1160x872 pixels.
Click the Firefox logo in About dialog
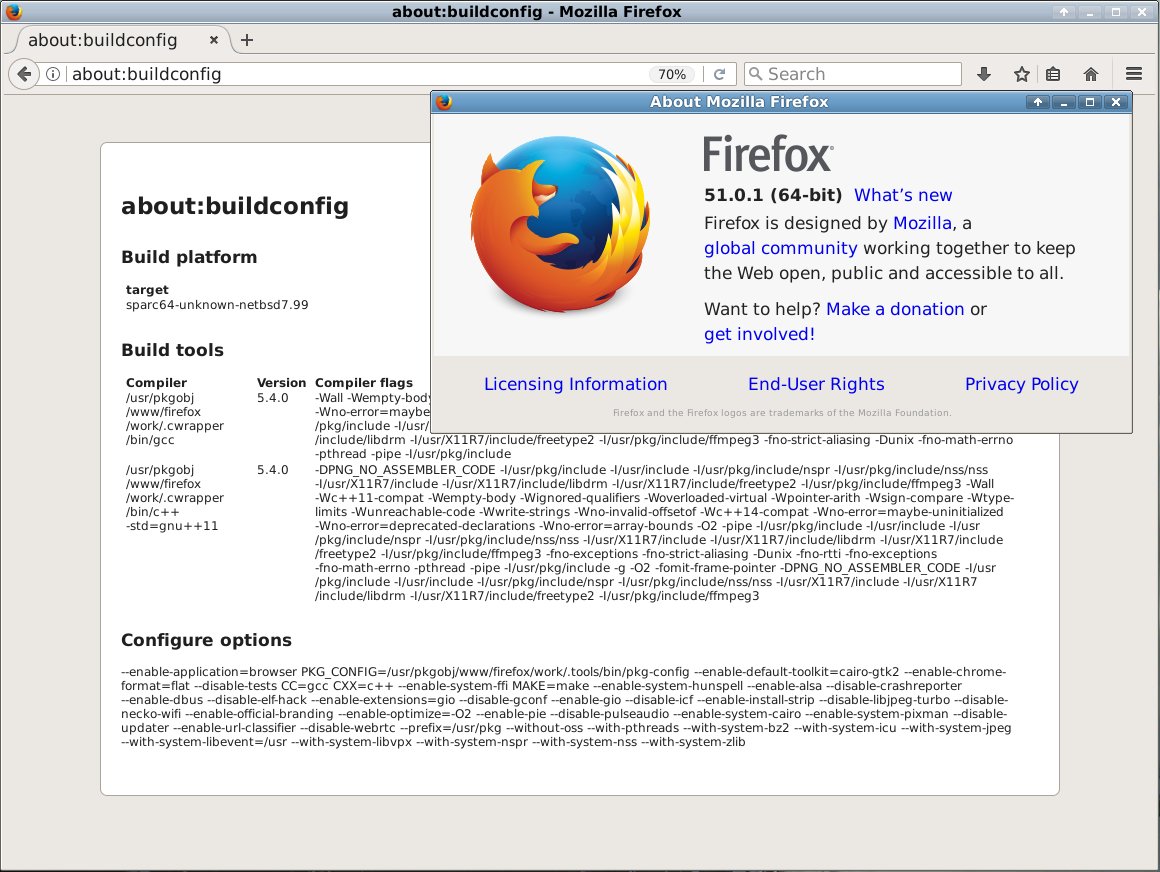(561, 225)
